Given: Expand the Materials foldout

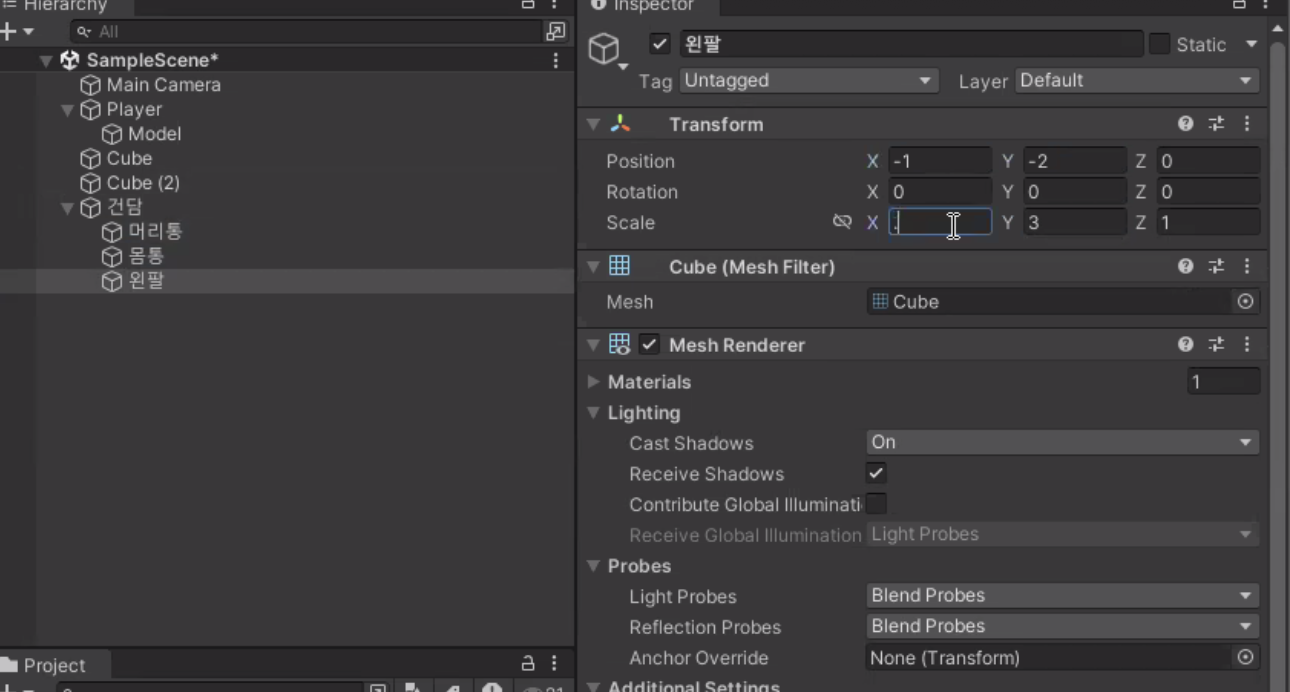Looking at the screenshot, I should [594, 382].
